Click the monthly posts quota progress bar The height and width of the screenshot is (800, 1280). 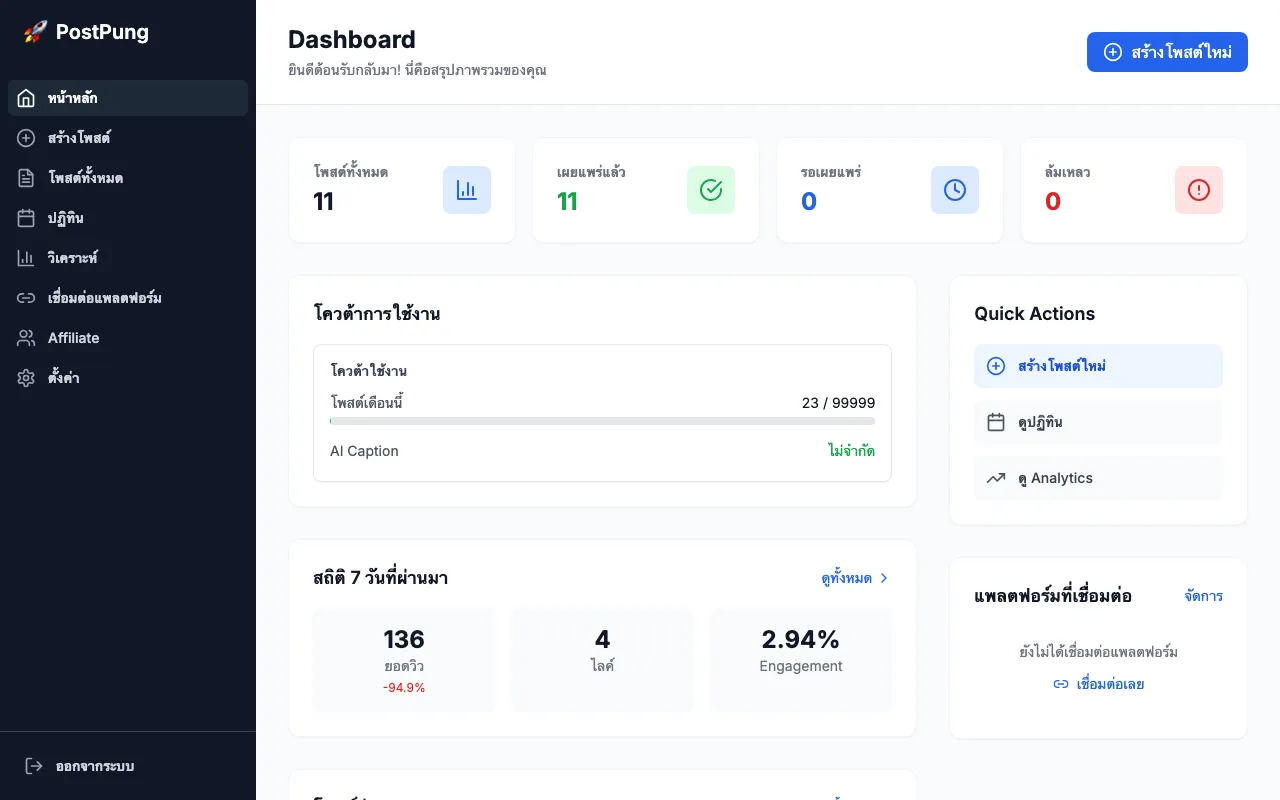tap(602, 421)
